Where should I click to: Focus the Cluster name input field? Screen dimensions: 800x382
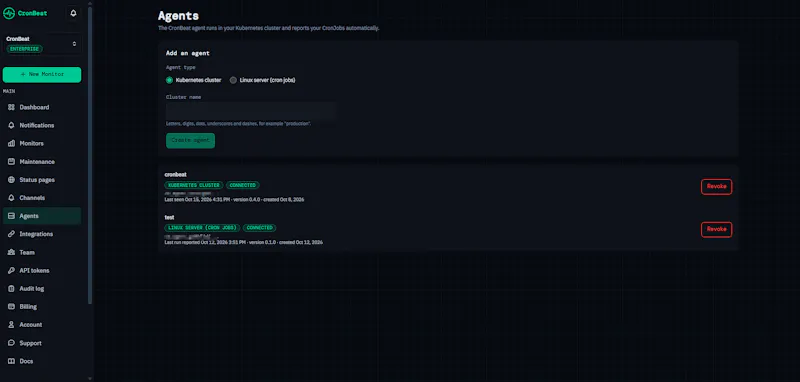click(x=251, y=111)
